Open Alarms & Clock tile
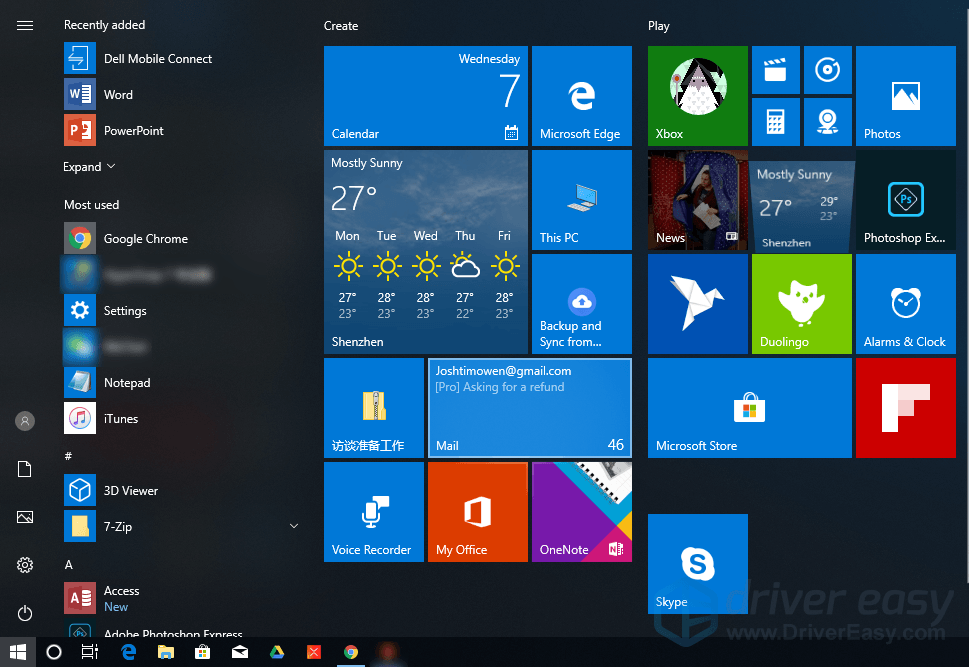969x667 pixels. [906, 304]
